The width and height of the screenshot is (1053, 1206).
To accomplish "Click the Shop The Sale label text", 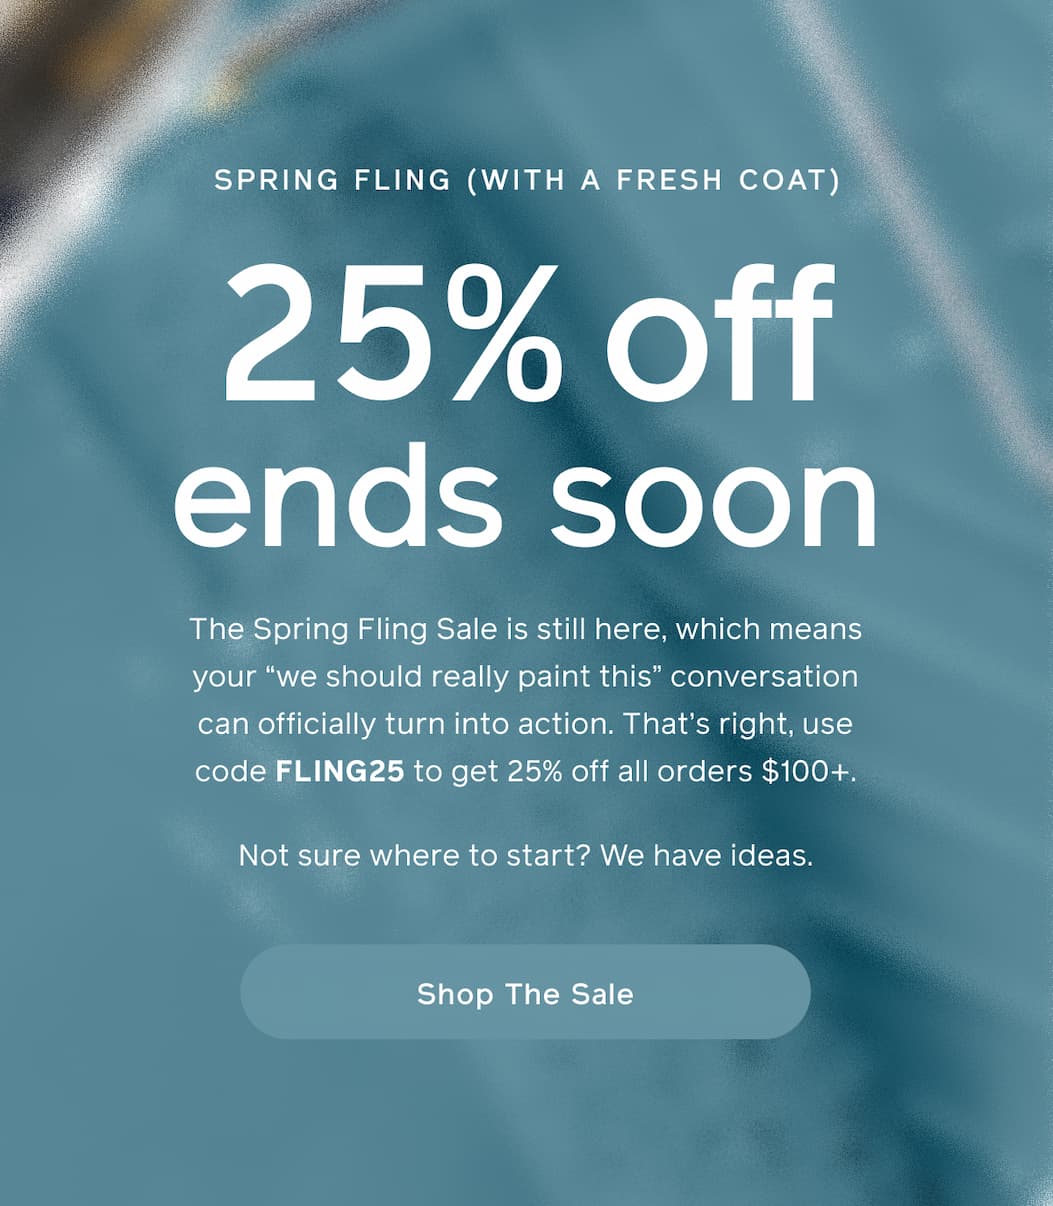I will [526, 993].
